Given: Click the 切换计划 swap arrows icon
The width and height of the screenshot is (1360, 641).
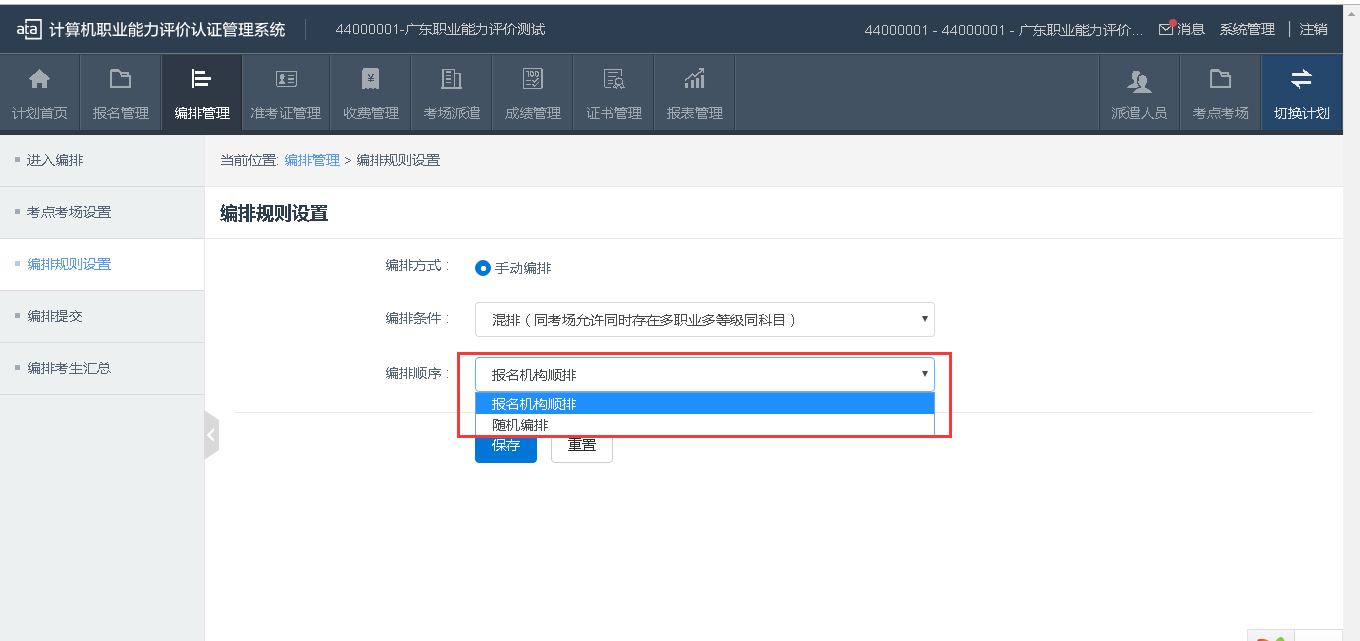Looking at the screenshot, I should [1301, 79].
